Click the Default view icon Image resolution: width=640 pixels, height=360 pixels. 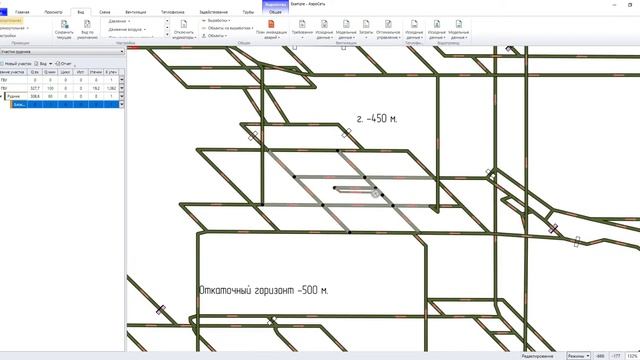click(87, 24)
